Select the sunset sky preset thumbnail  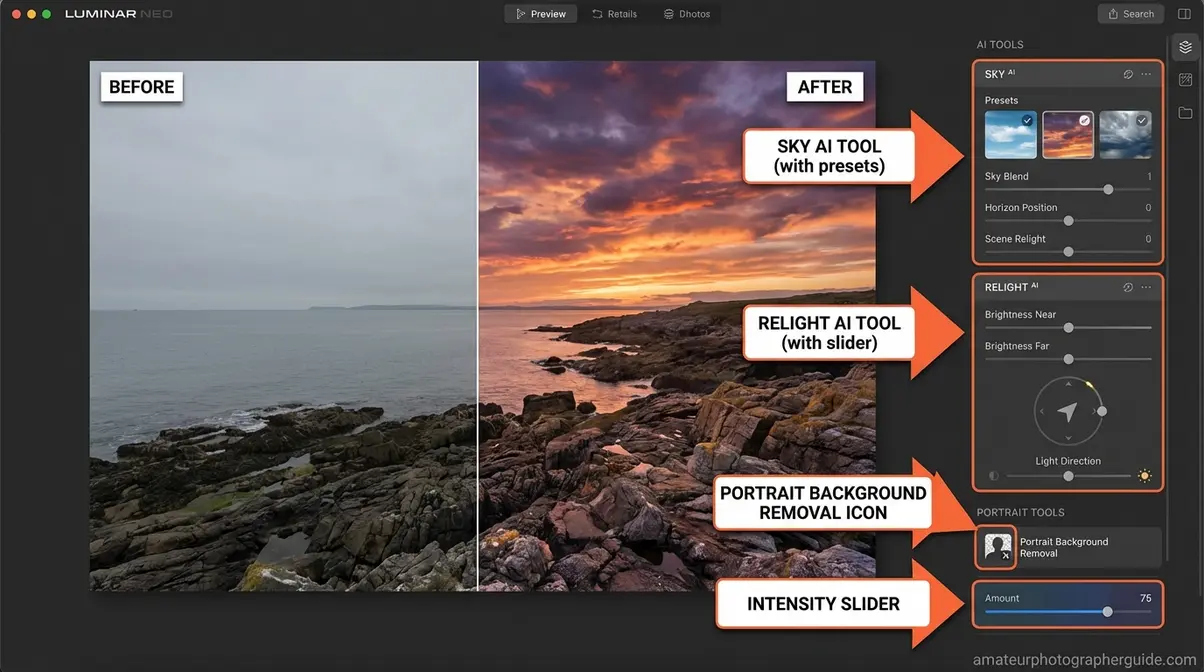point(1068,135)
